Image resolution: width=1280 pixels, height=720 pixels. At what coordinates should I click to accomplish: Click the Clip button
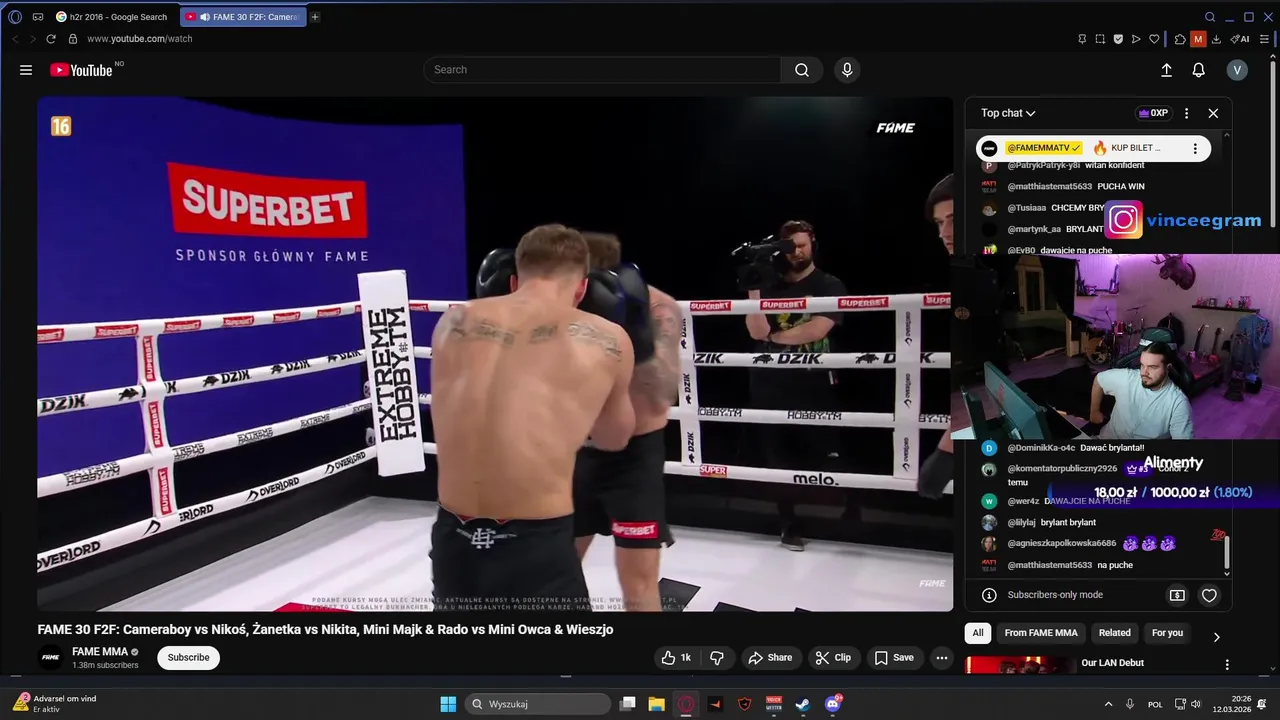pos(832,658)
